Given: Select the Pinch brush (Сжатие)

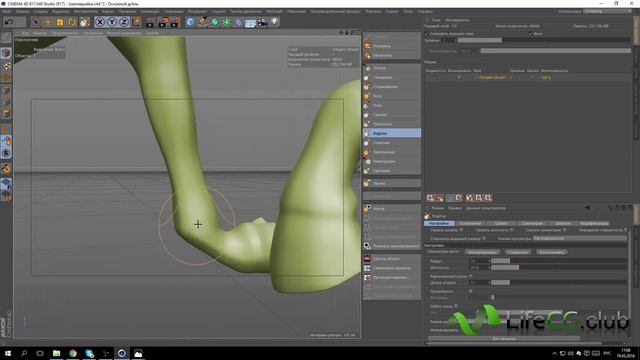Looking at the screenshot, I should pyautogui.click(x=392, y=115).
